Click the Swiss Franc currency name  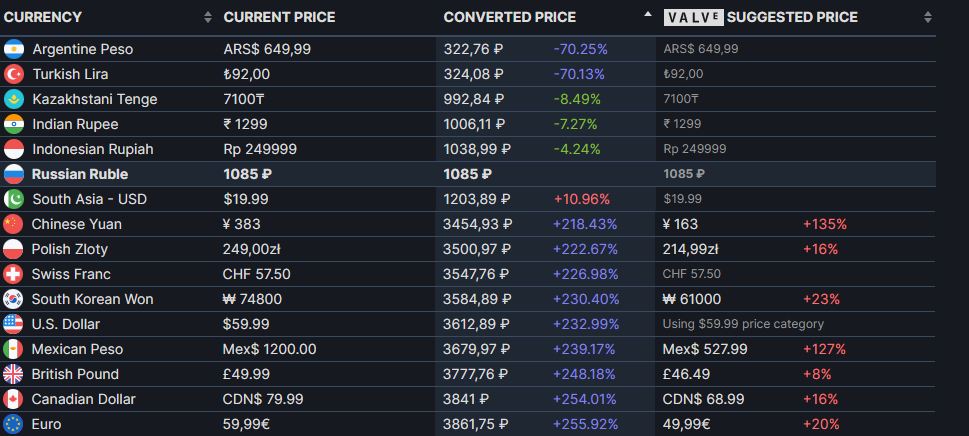(71, 274)
